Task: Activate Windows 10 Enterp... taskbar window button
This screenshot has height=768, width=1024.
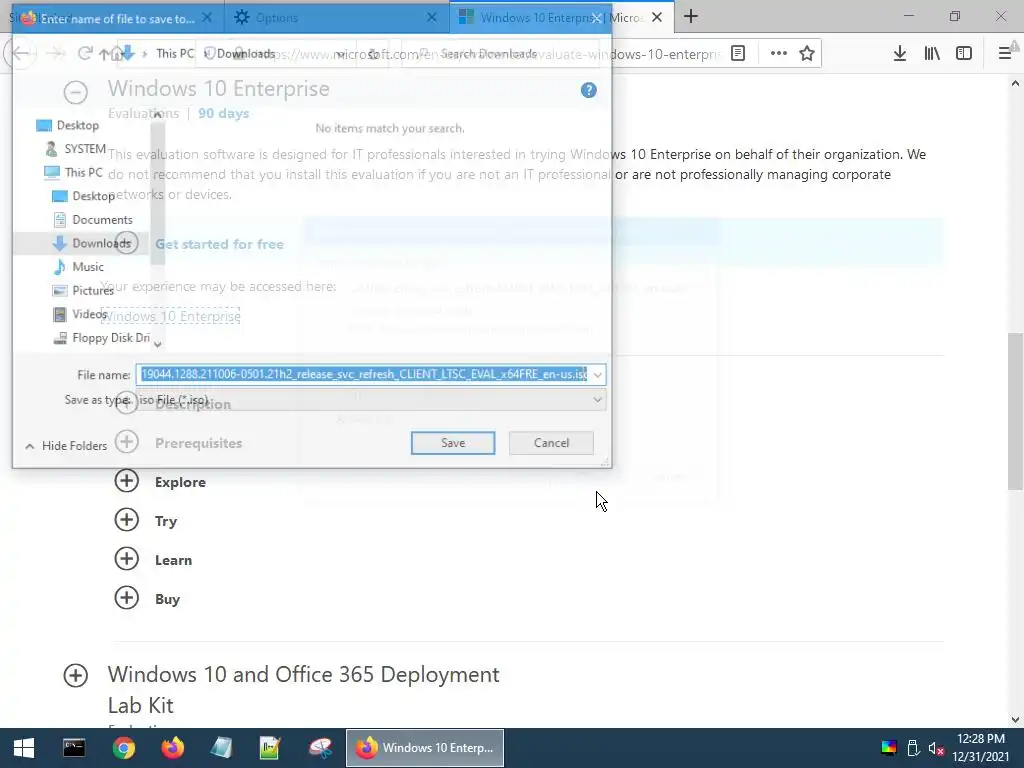Action: pyautogui.click(x=424, y=748)
